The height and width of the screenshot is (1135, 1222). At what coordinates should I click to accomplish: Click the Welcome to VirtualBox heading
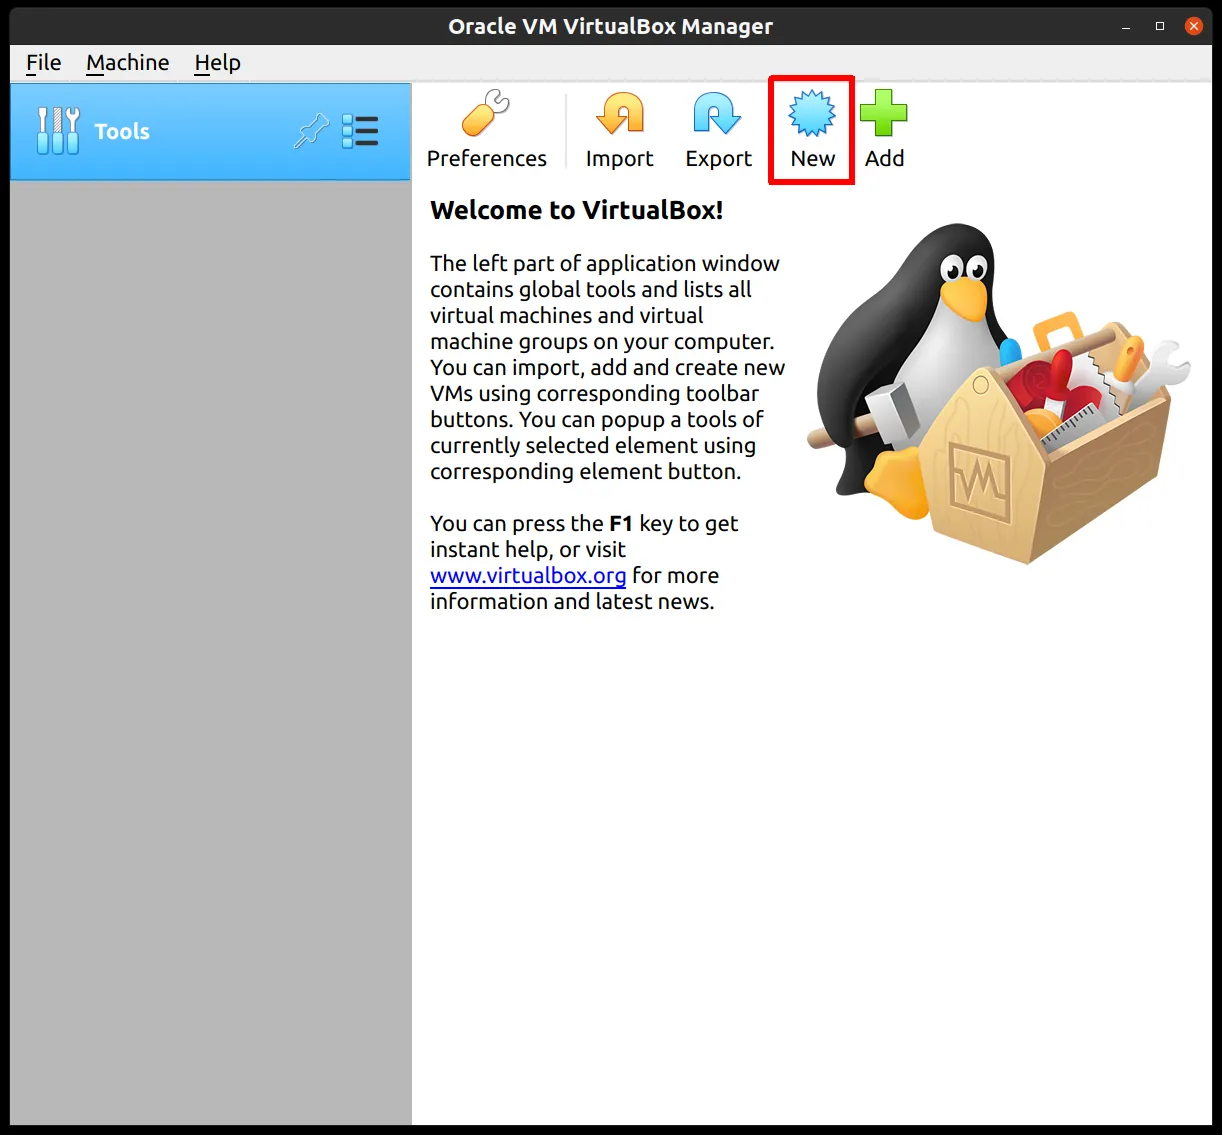[576, 210]
